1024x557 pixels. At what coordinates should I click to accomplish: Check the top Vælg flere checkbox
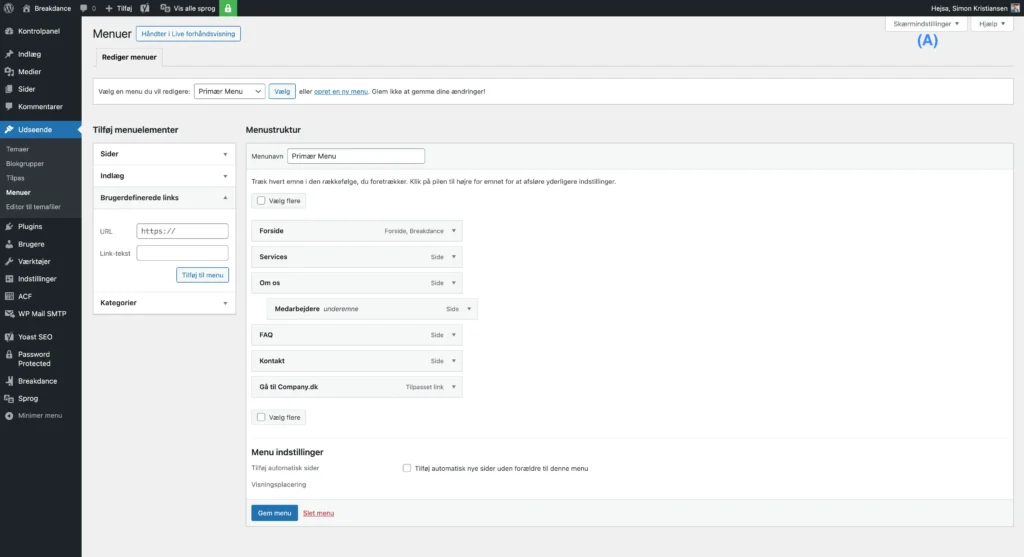[261, 201]
